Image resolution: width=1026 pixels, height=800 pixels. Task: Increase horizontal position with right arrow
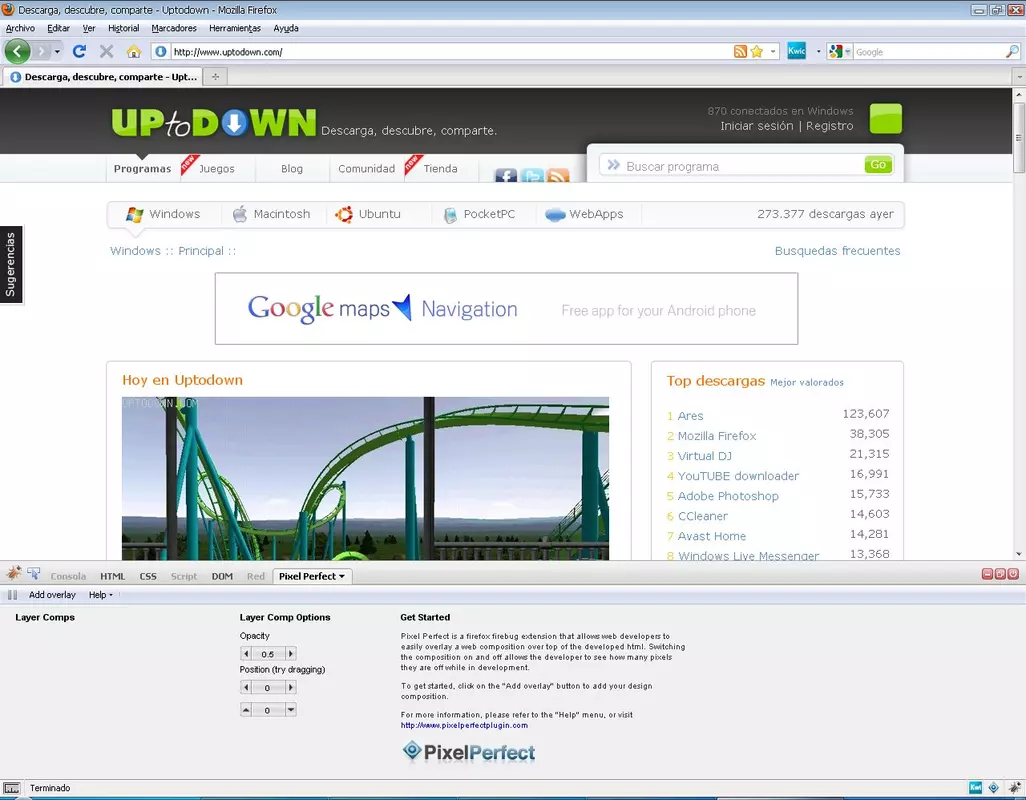[291, 687]
